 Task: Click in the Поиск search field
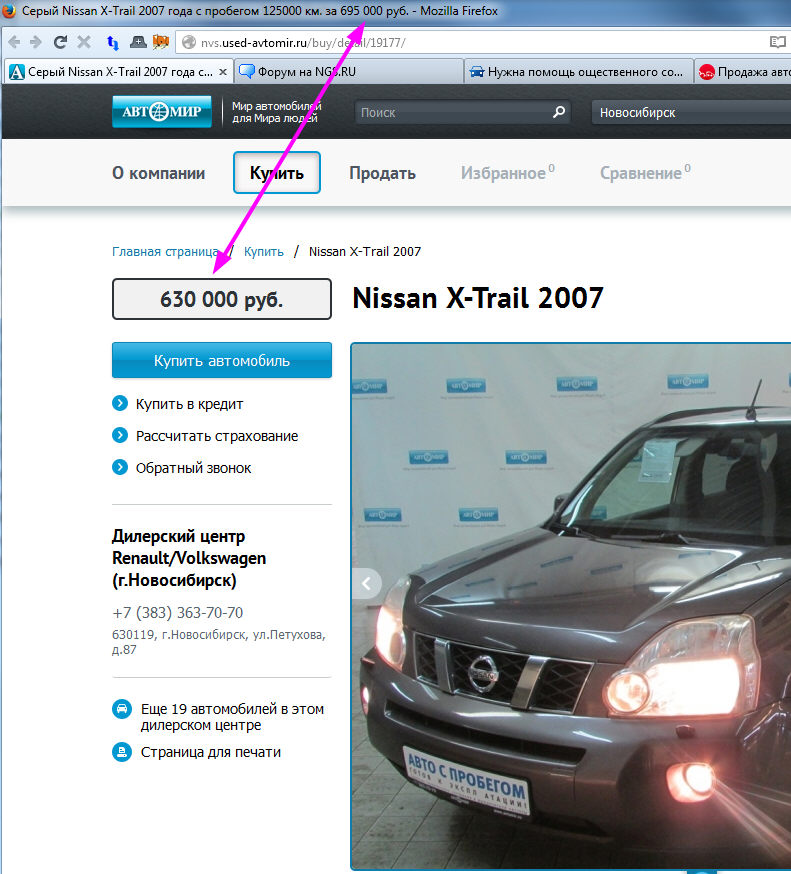click(453, 113)
